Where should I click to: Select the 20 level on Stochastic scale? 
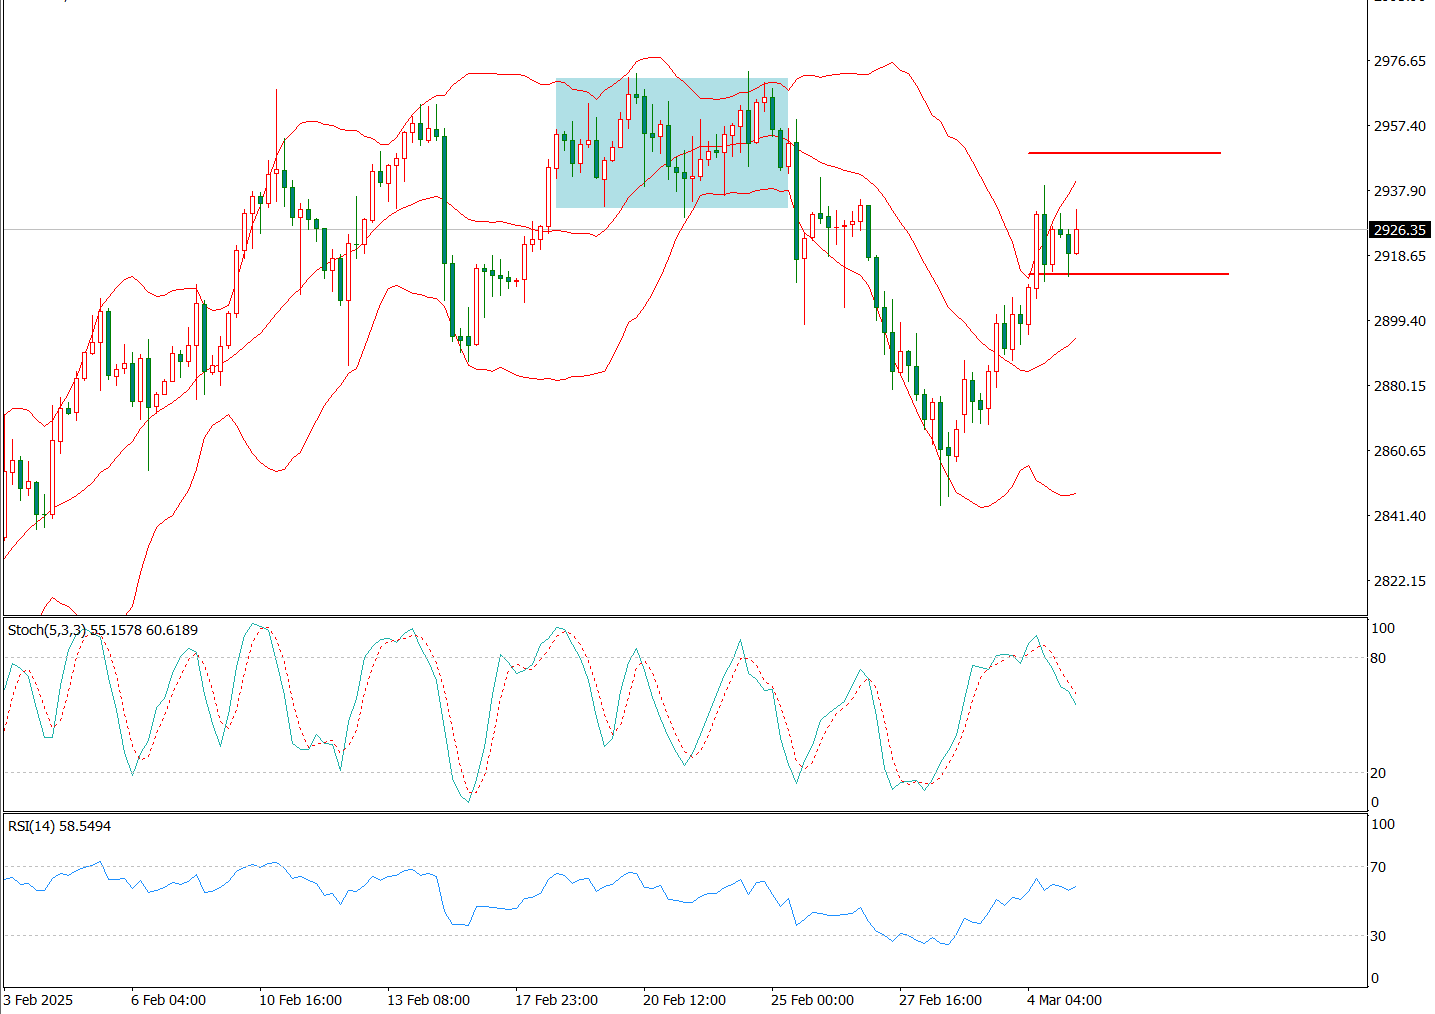1378,773
